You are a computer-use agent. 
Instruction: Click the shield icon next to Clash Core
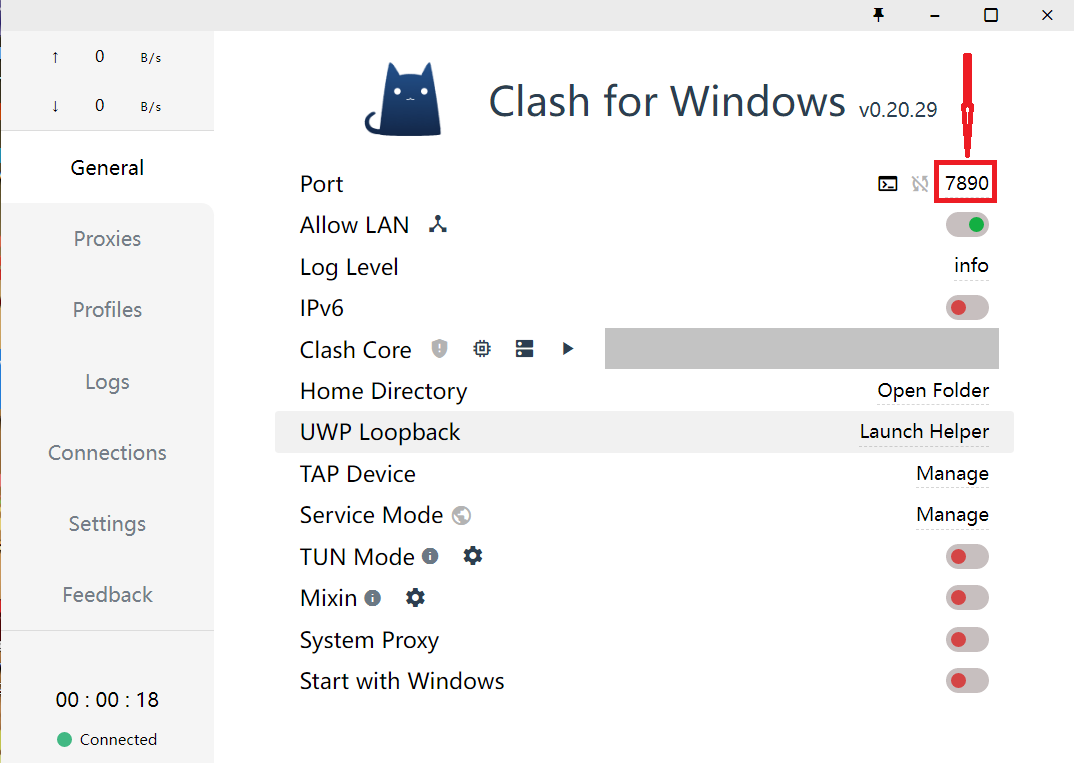(x=439, y=349)
